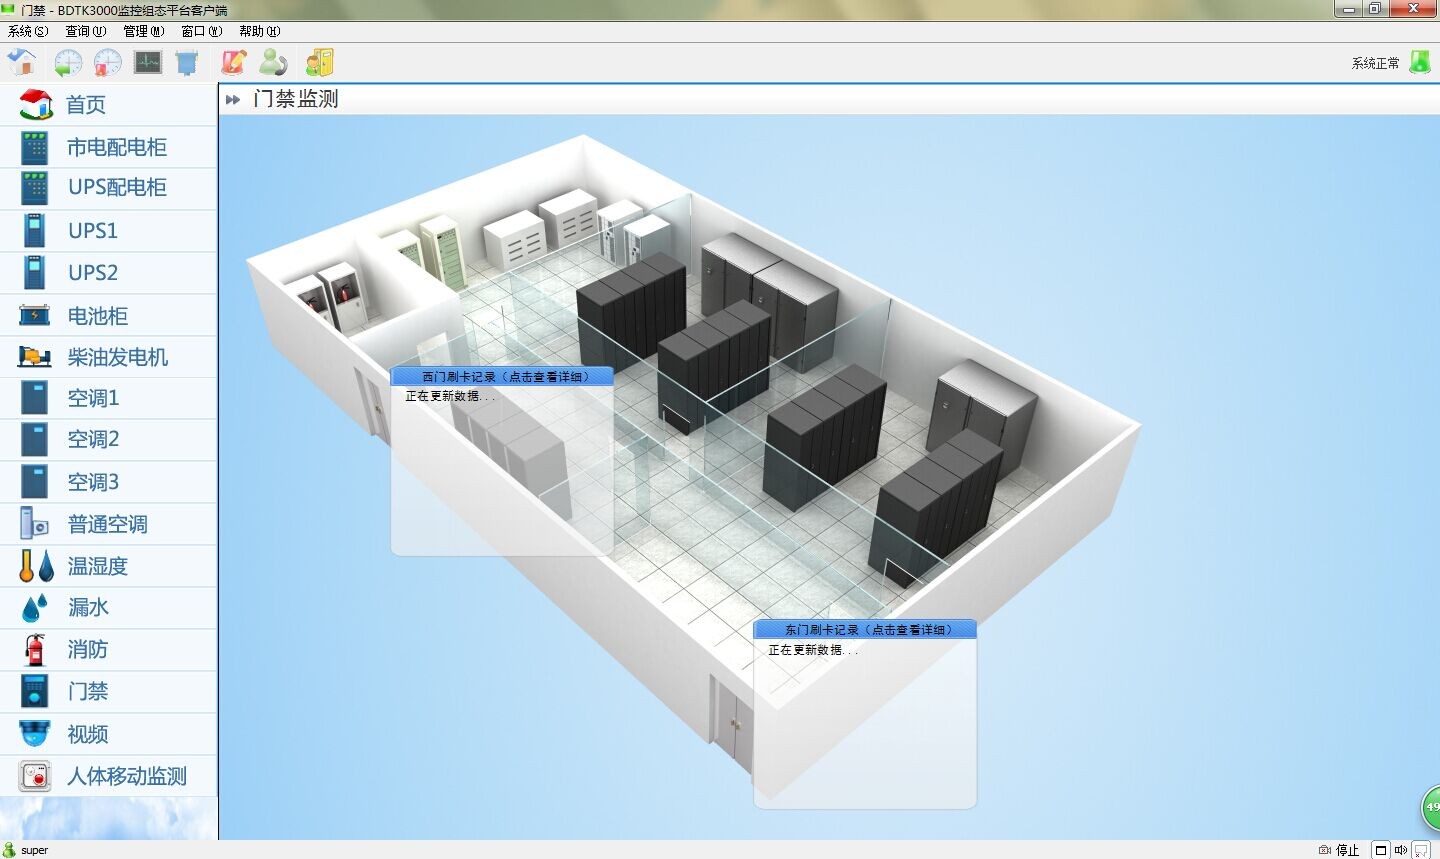The height and width of the screenshot is (859, 1440).
Task: Select UPS2 in the sidebar
Action: [x=108, y=272]
